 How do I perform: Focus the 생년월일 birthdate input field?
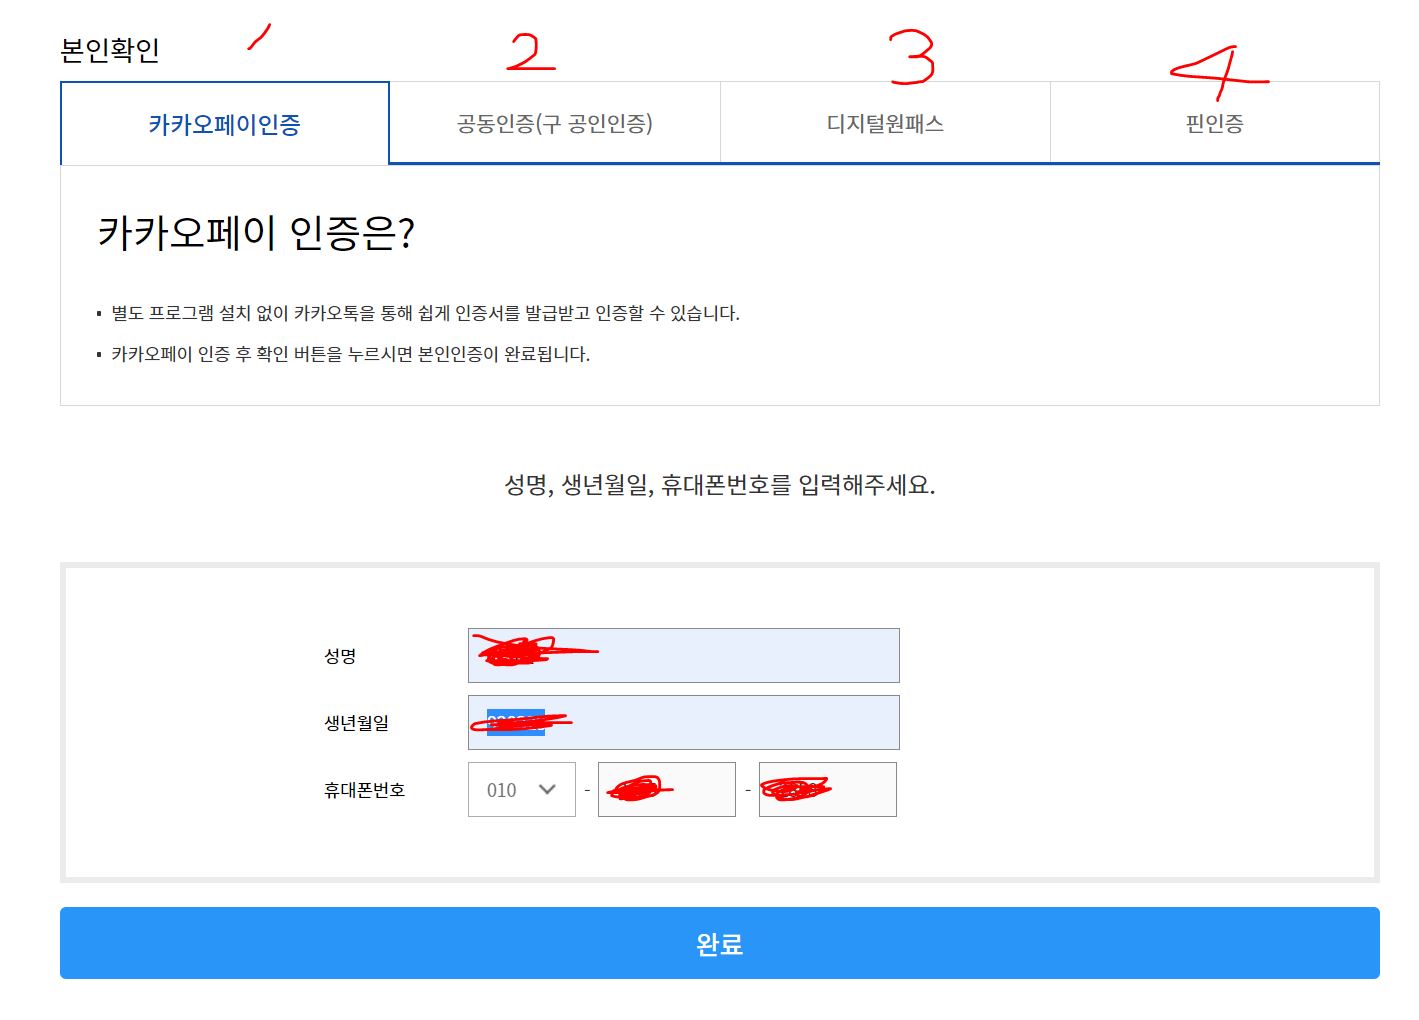click(x=684, y=722)
